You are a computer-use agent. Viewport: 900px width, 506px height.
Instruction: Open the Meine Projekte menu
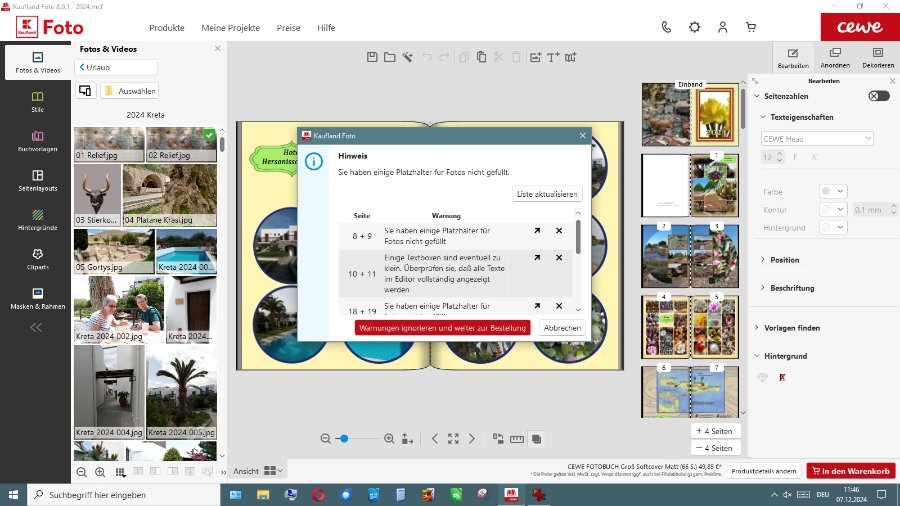[x=232, y=28]
